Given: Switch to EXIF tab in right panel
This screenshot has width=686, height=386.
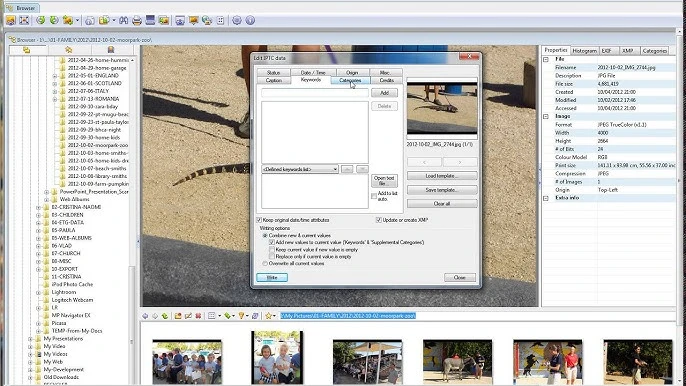Looking at the screenshot, I should click(x=606, y=51).
